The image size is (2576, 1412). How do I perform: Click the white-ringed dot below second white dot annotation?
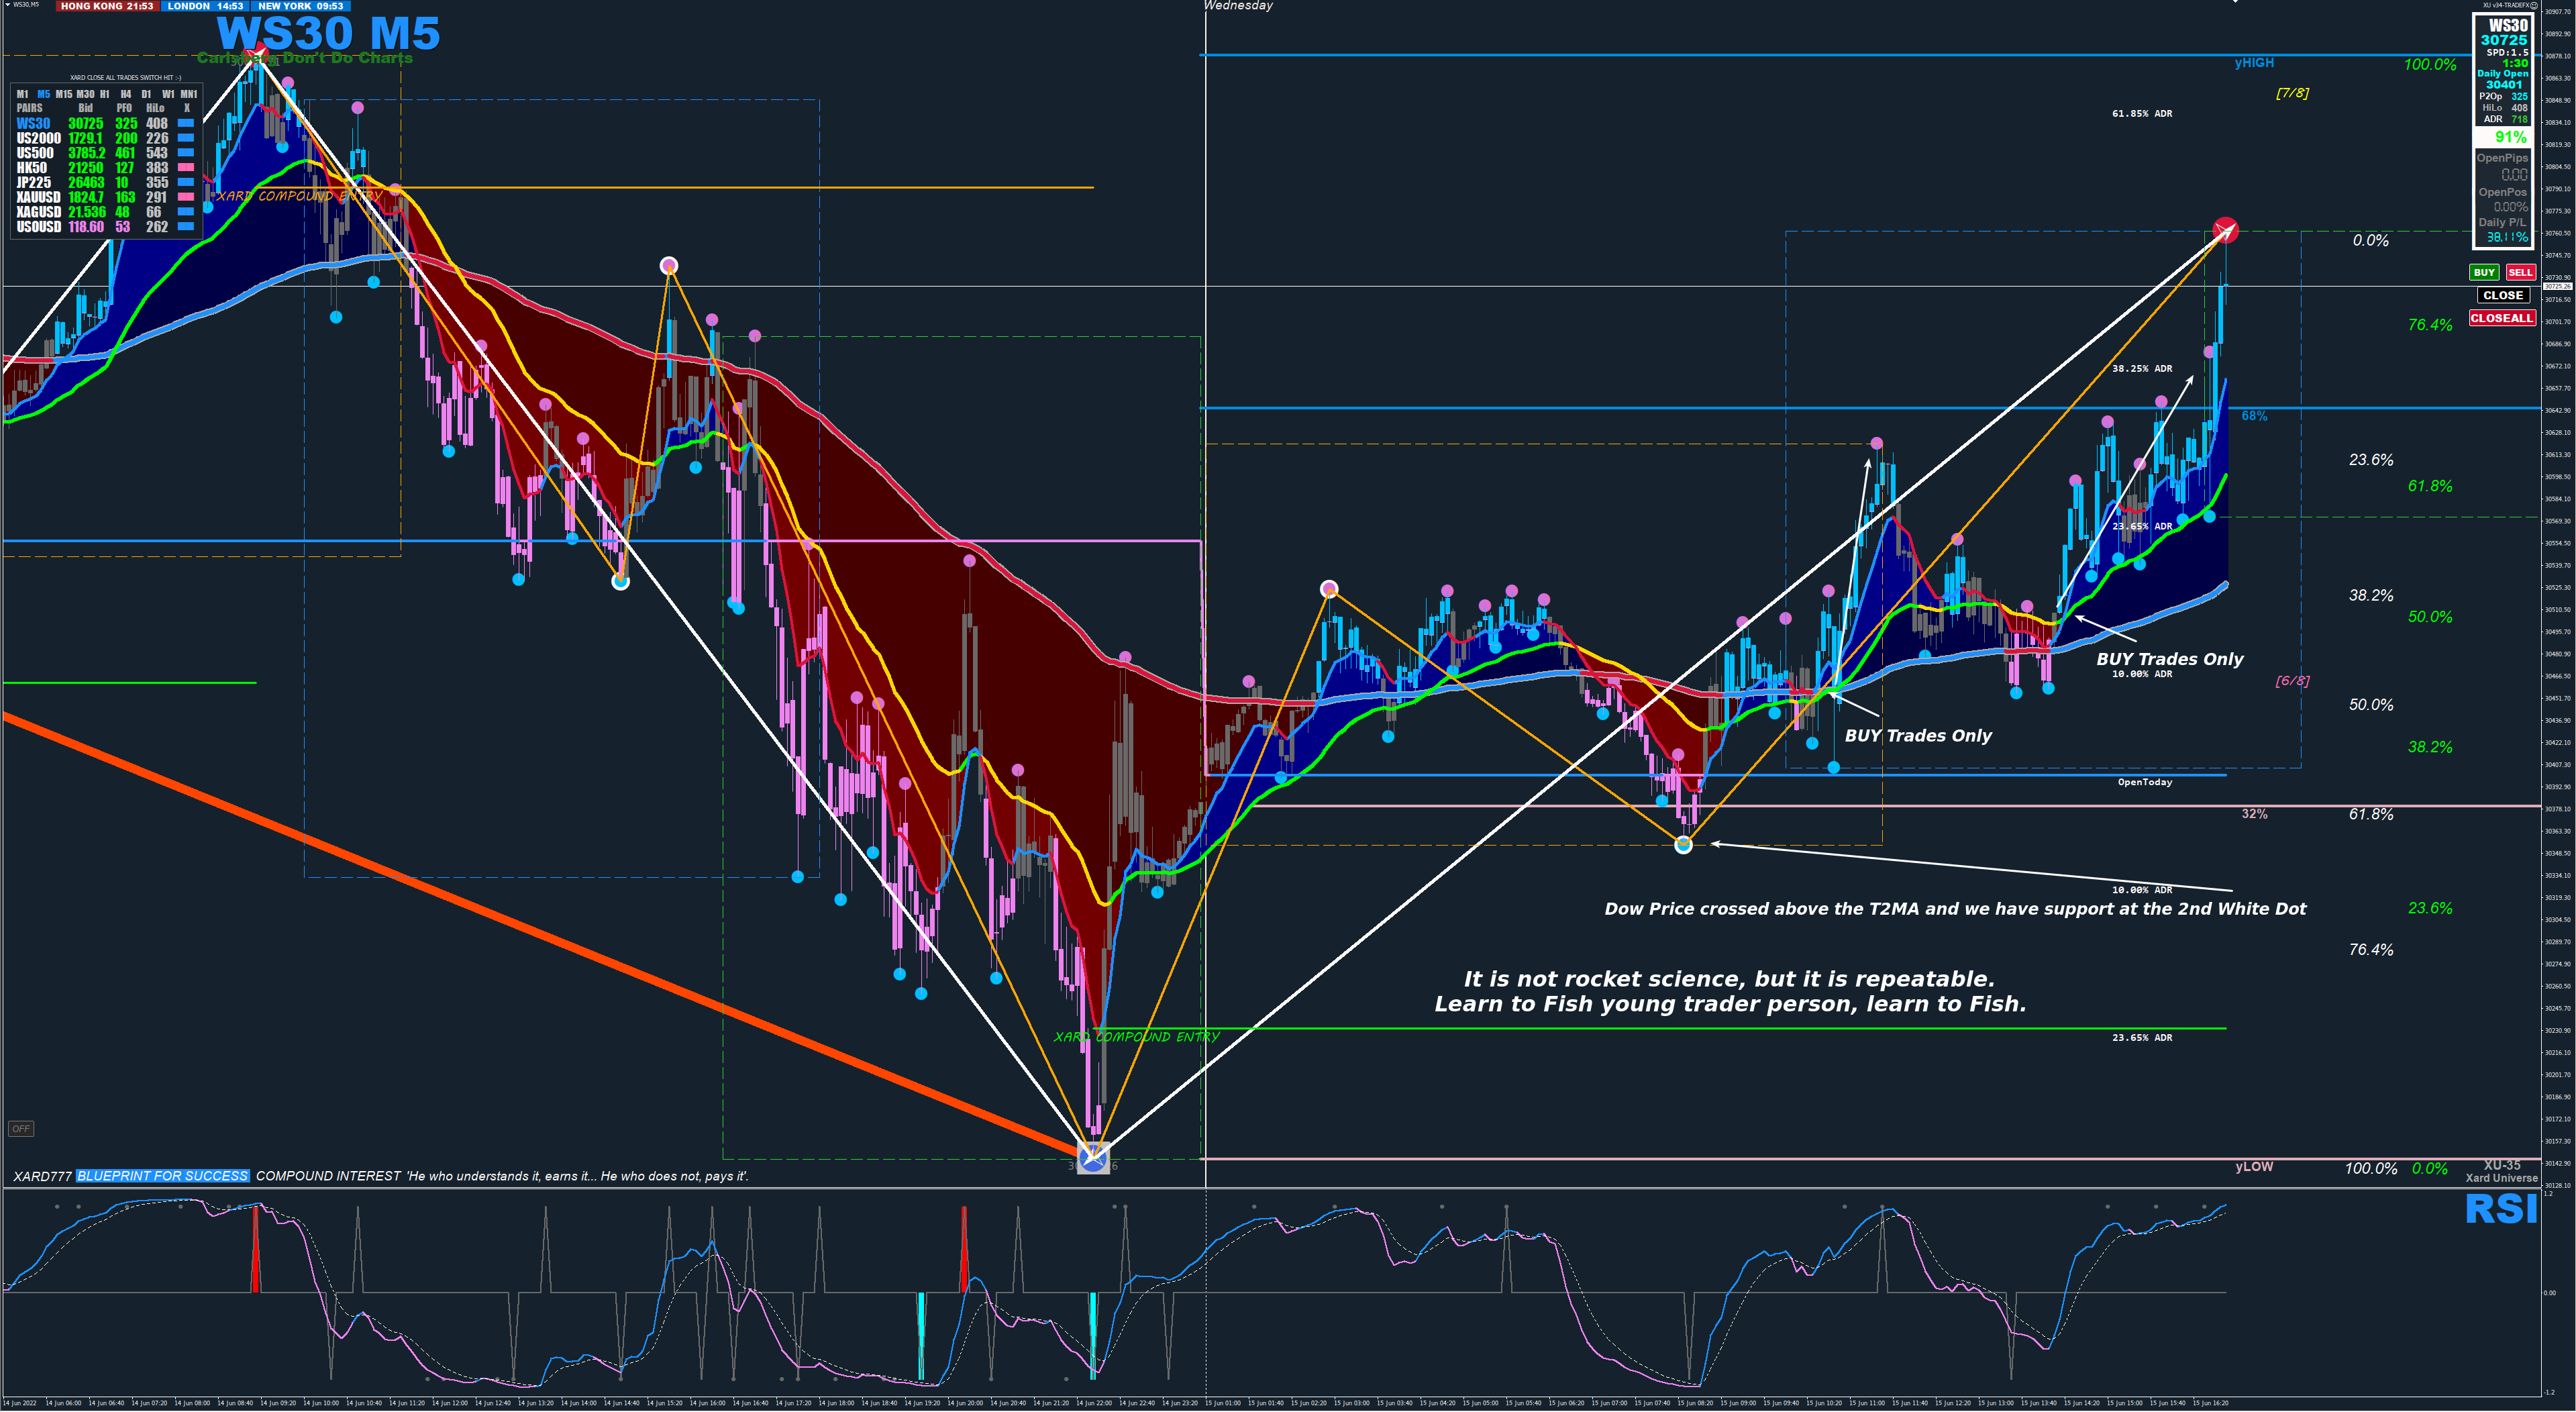tap(1683, 845)
